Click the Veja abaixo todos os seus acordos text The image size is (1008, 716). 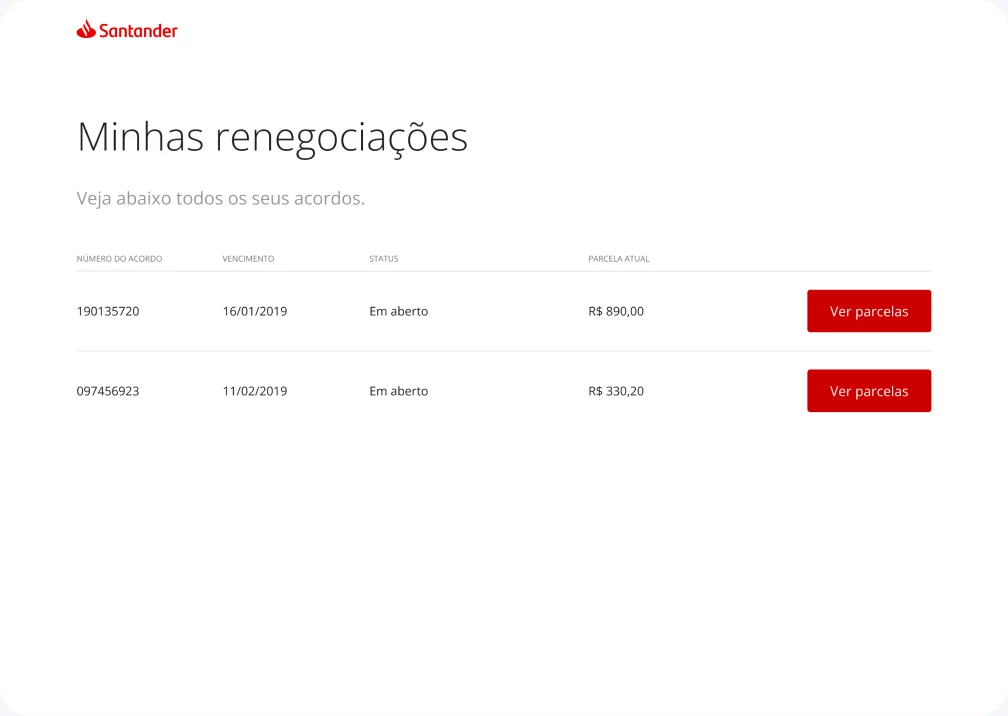coord(220,199)
